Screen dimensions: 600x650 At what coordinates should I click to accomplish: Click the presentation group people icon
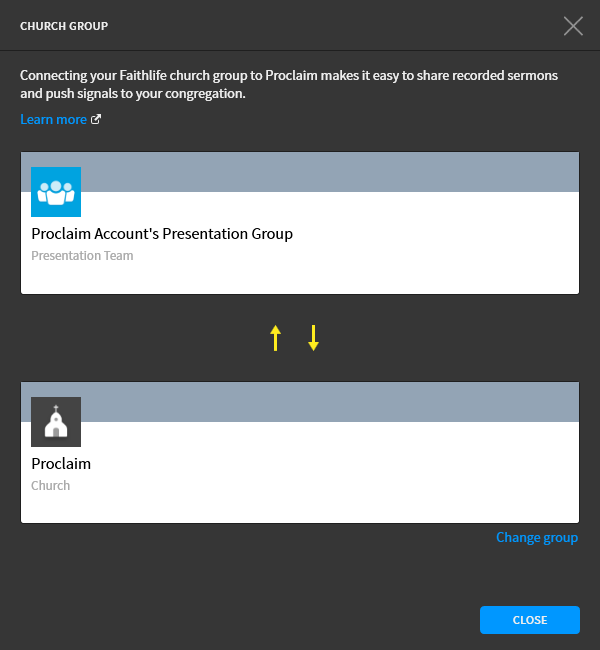point(56,192)
